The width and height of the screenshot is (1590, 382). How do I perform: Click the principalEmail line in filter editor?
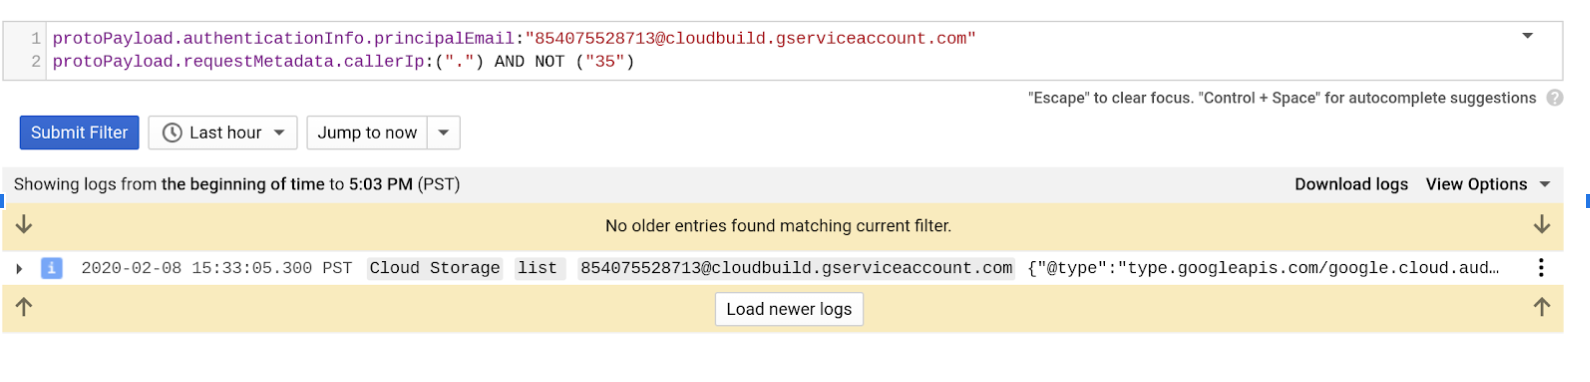click(x=514, y=38)
